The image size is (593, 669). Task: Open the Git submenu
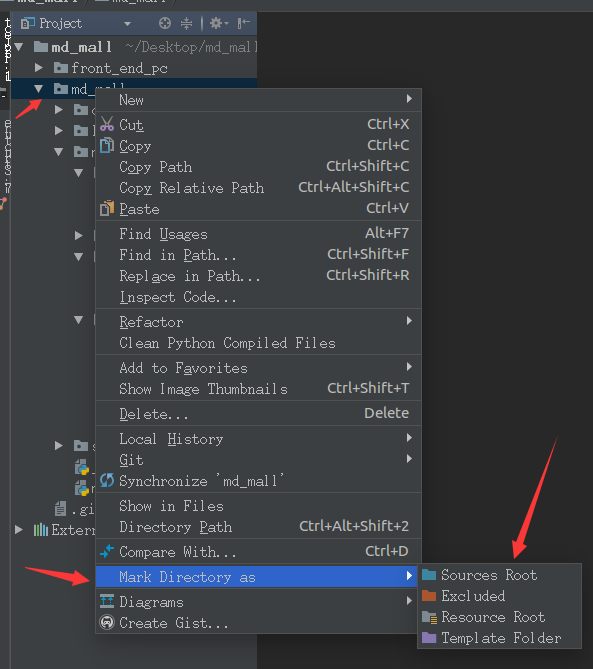tap(259, 460)
